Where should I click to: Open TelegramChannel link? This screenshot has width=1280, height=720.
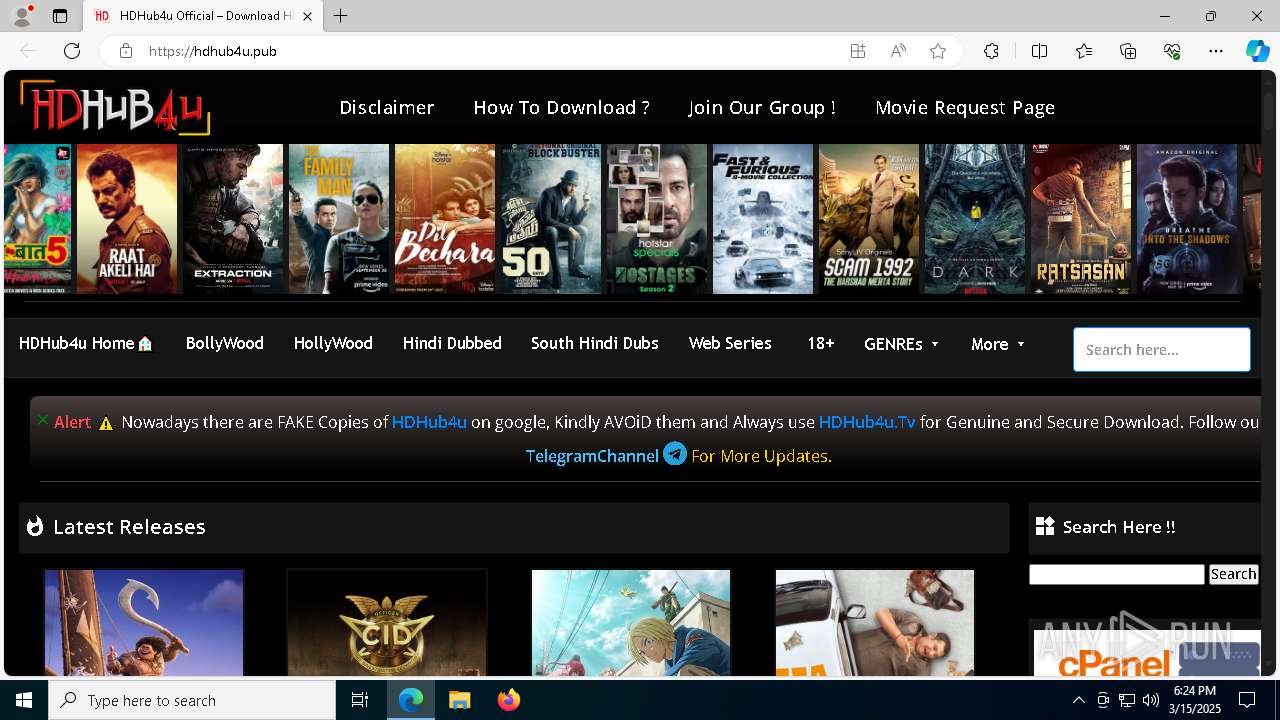(x=592, y=456)
